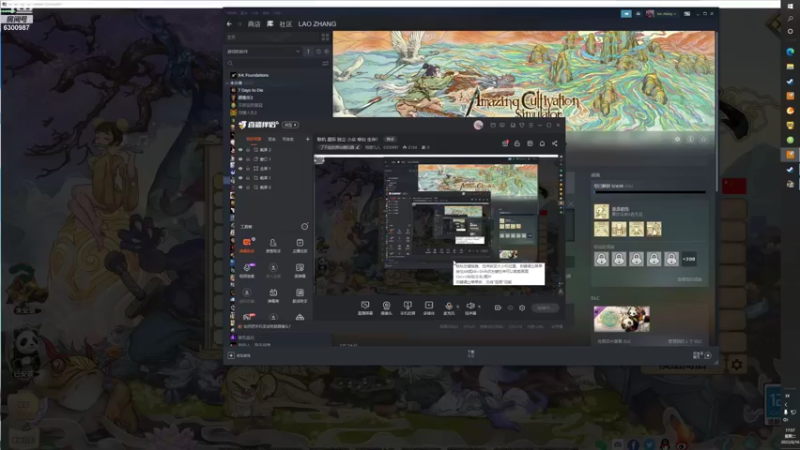Image resolution: width=800 pixels, height=450 pixels.
Task: Collapse the category above 7 Days to Die
Action: (x=228, y=83)
